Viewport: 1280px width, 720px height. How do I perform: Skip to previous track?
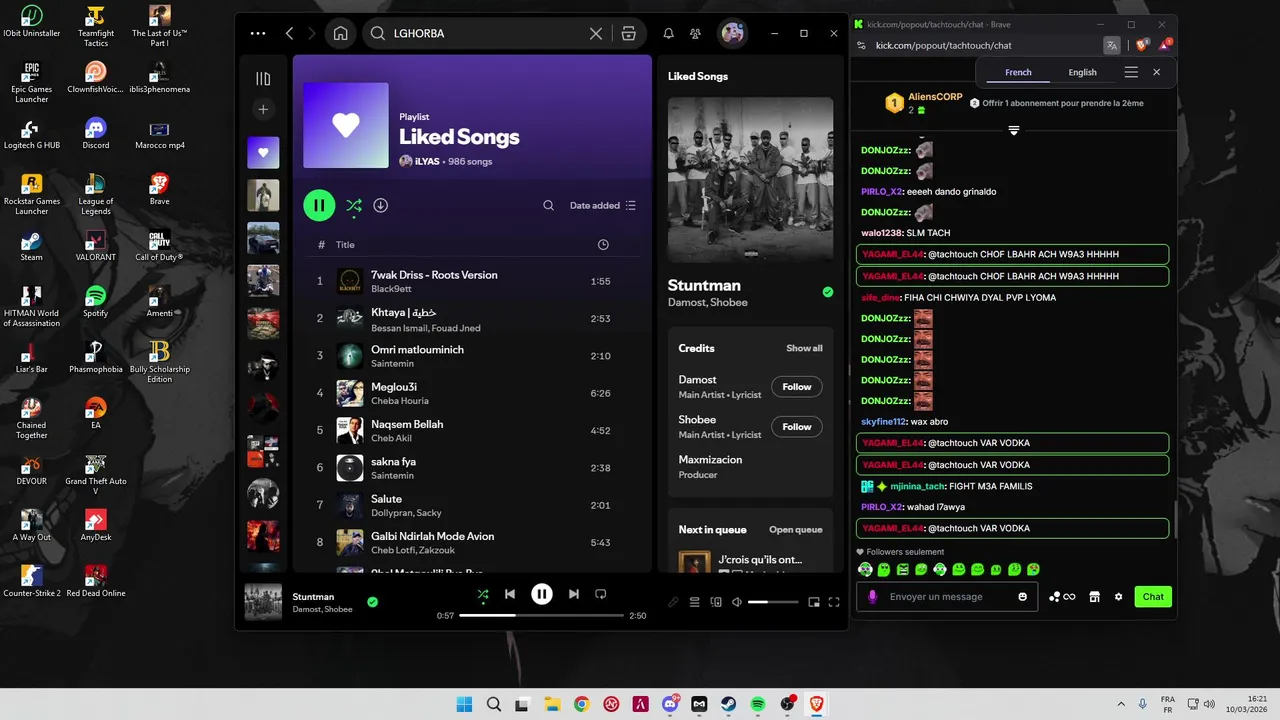[x=510, y=594]
